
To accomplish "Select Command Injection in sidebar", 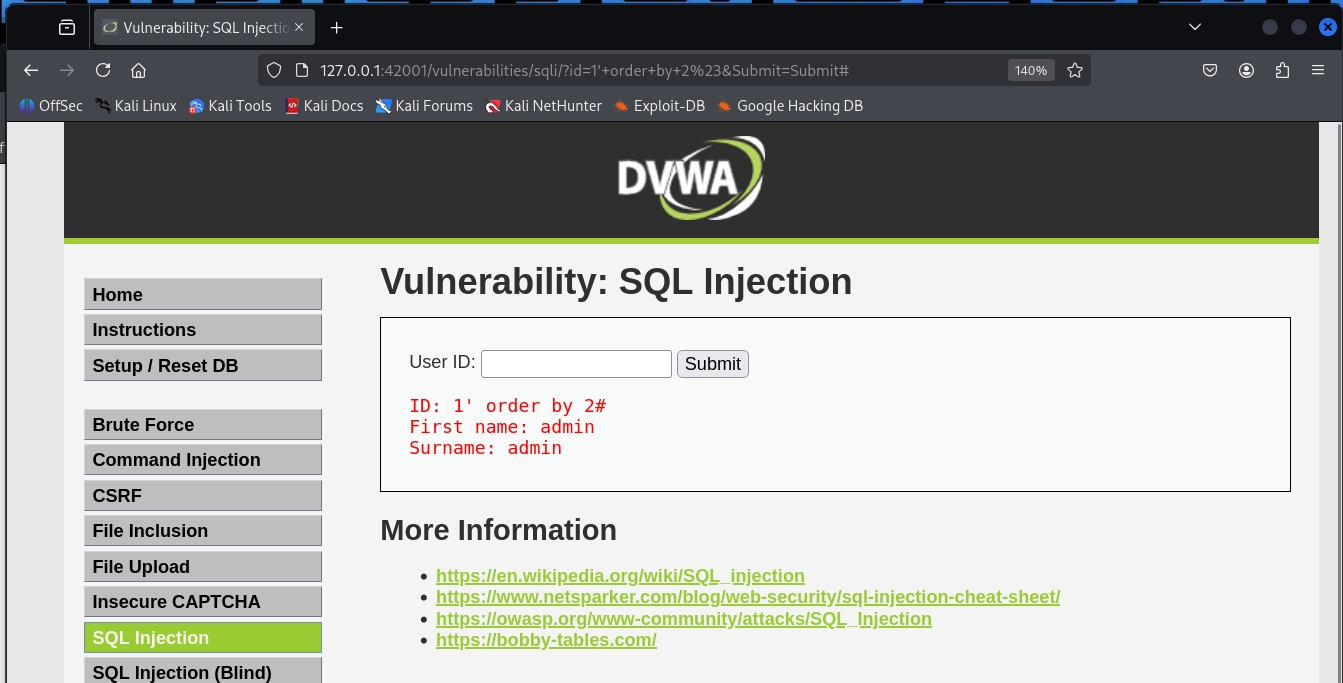I will 203,460.
